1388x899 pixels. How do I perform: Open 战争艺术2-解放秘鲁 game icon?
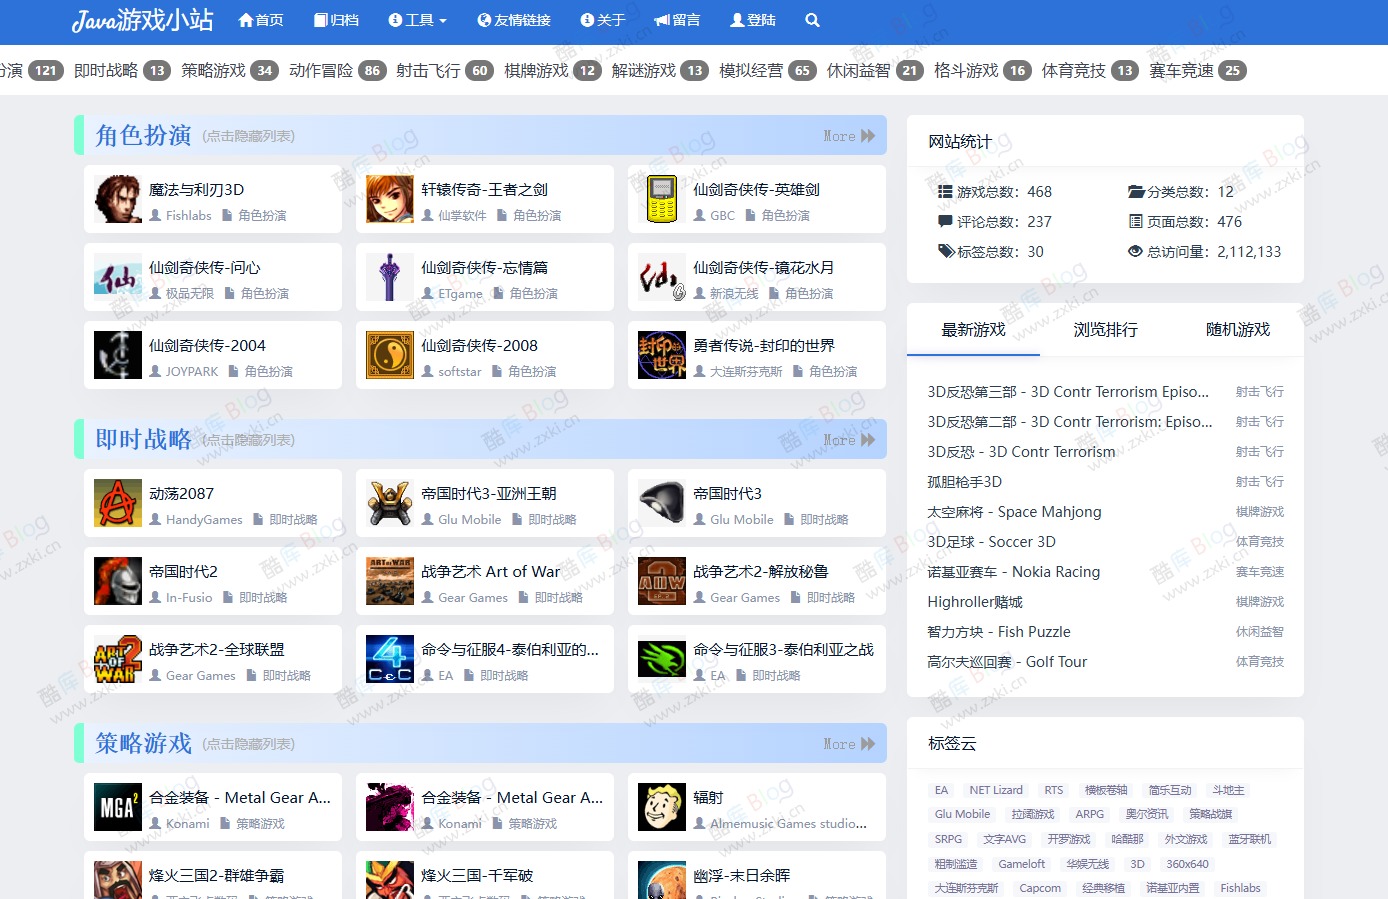click(662, 581)
